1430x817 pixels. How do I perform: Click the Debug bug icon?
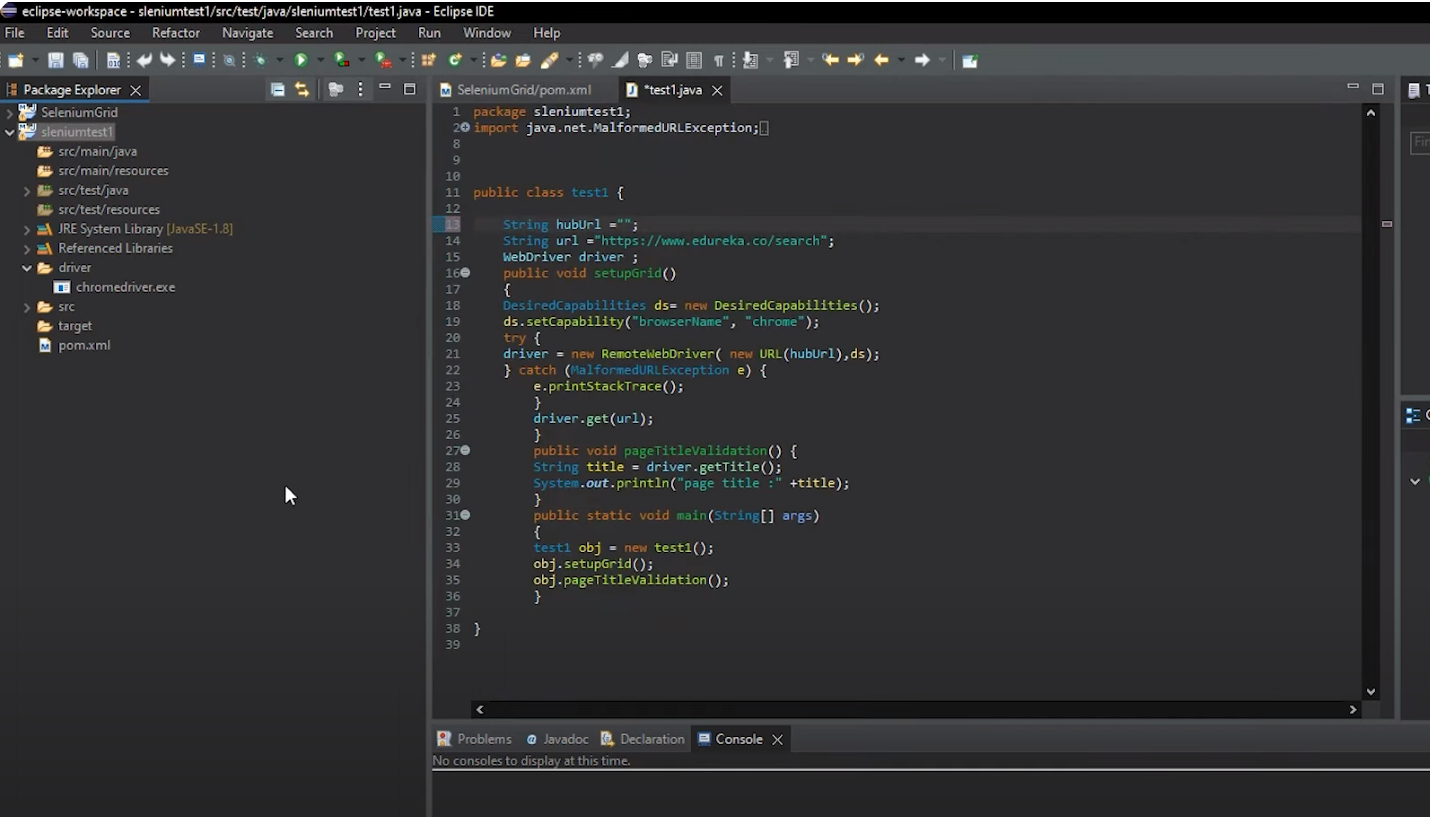[260, 60]
